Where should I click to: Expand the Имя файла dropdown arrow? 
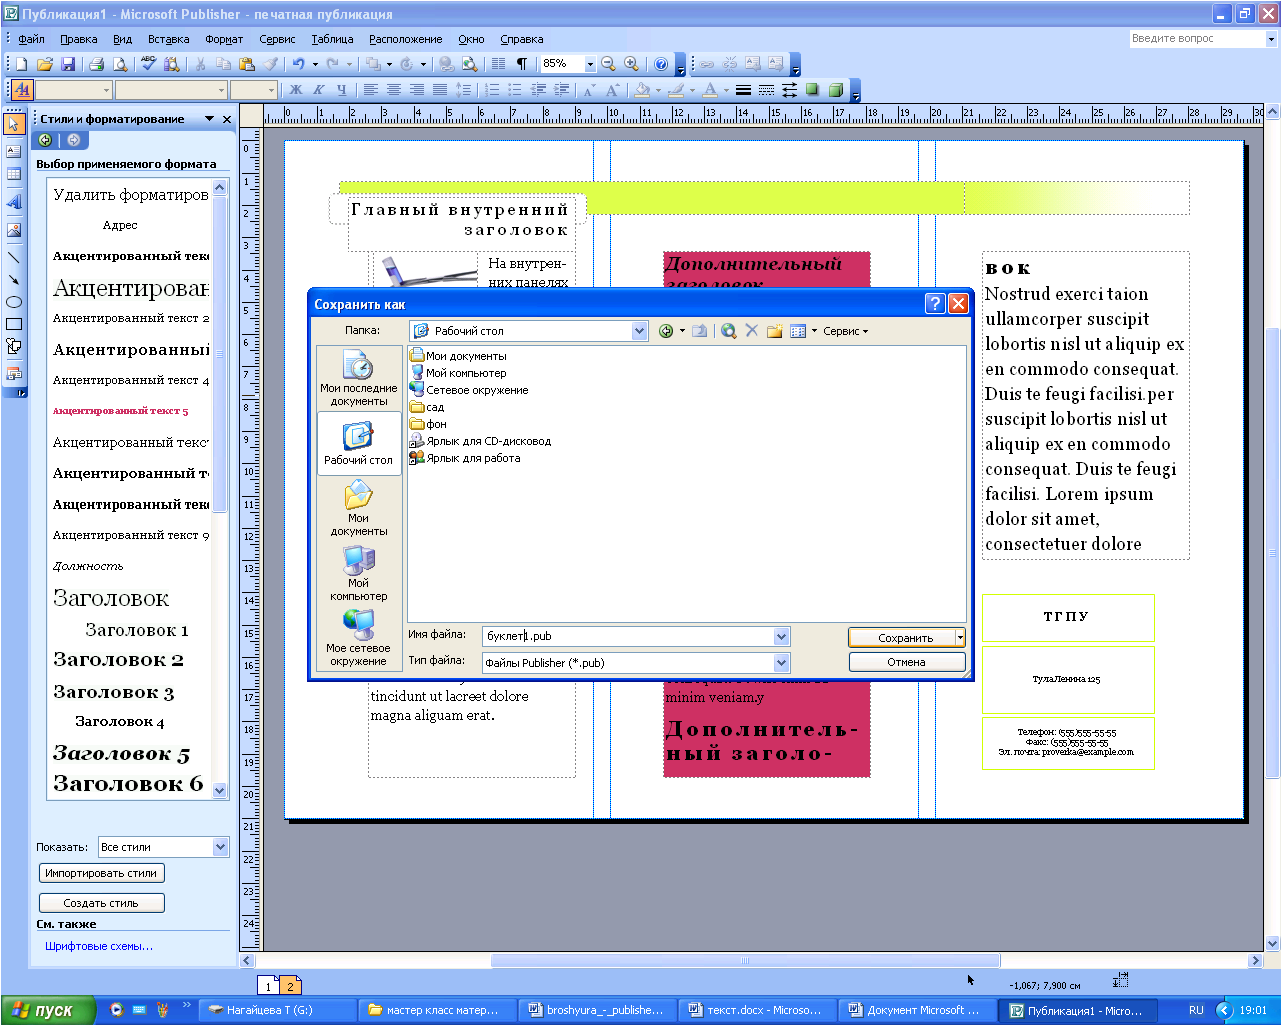(782, 637)
